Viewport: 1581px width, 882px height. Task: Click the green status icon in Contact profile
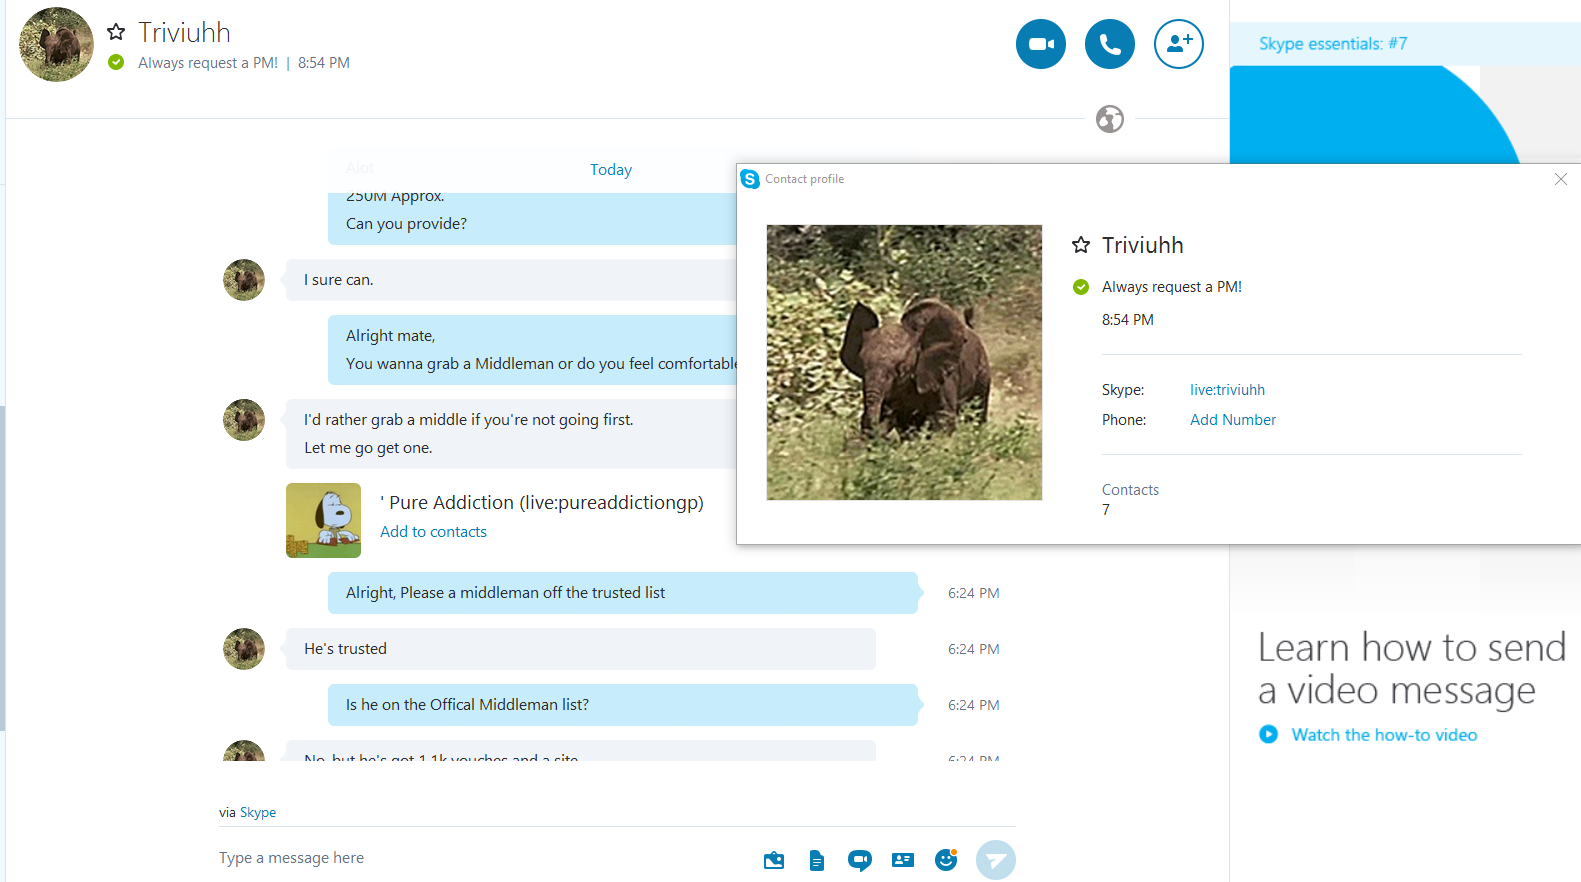(x=1081, y=287)
